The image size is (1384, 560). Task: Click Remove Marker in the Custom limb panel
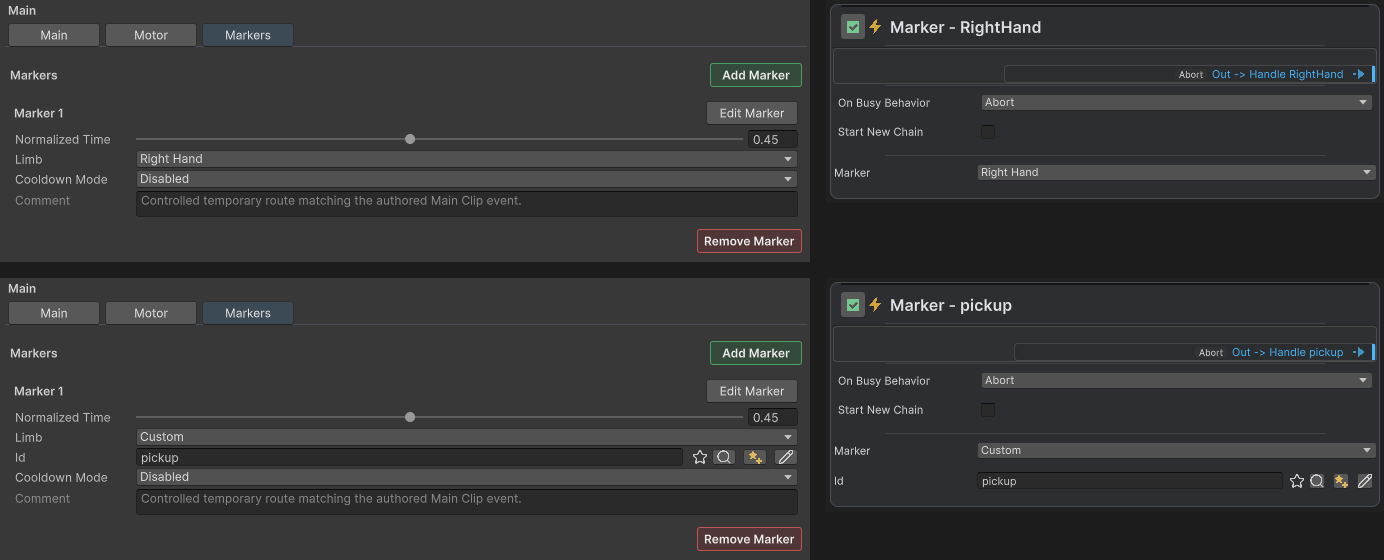pos(749,539)
